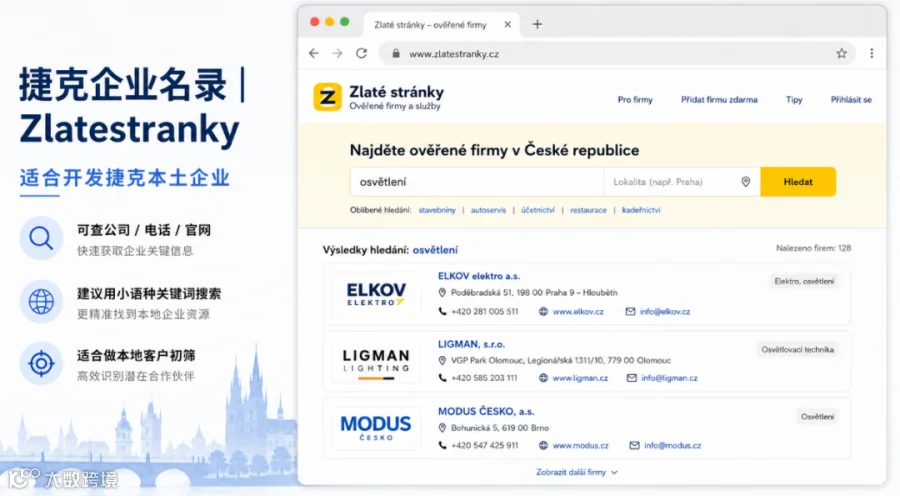Email info@ligman.cz via its link
900x496 pixels.
(x=669, y=378)
